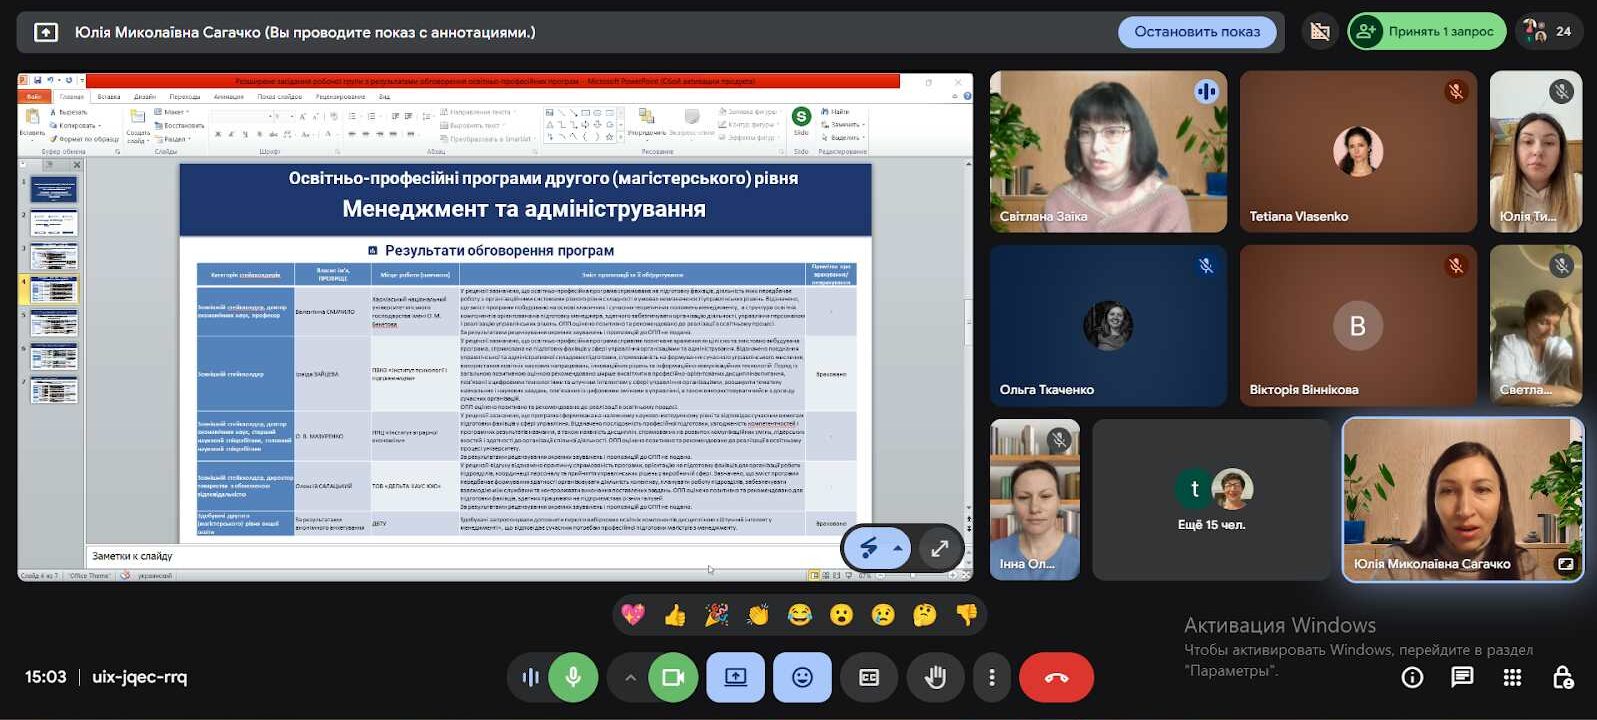The width and height of the screenshot is (1597, 720).
Task: Open host controls lock icon
Action: click(x=1563, y=677)
